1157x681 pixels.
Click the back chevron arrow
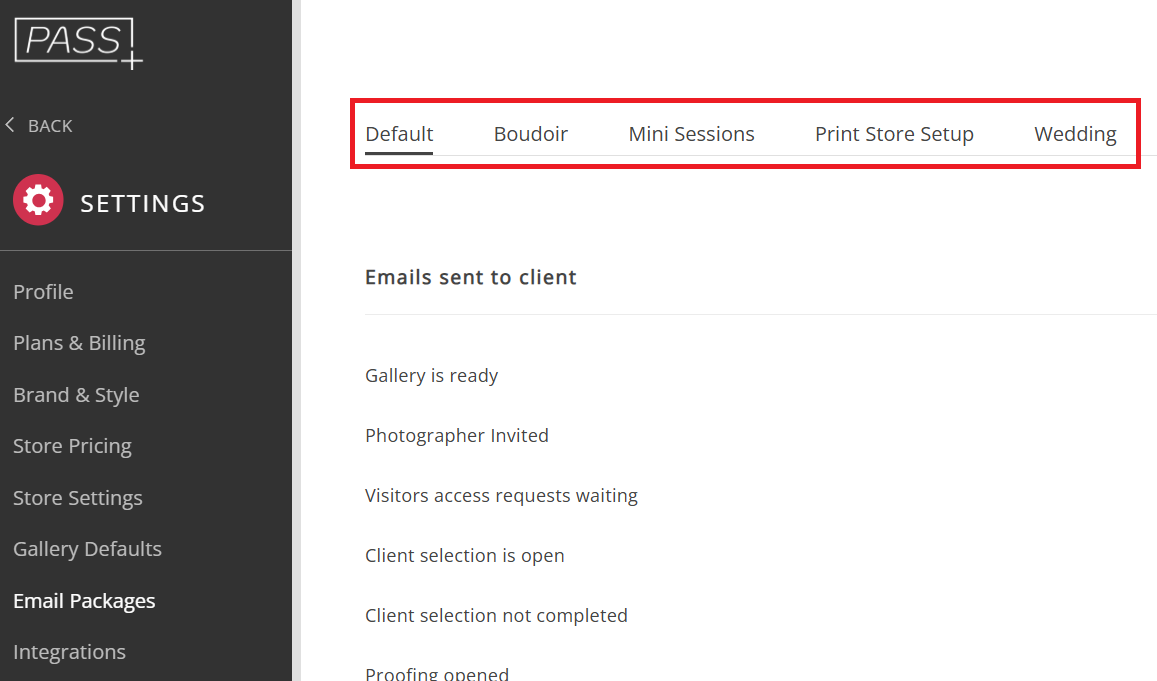click(x=10, y=125)
